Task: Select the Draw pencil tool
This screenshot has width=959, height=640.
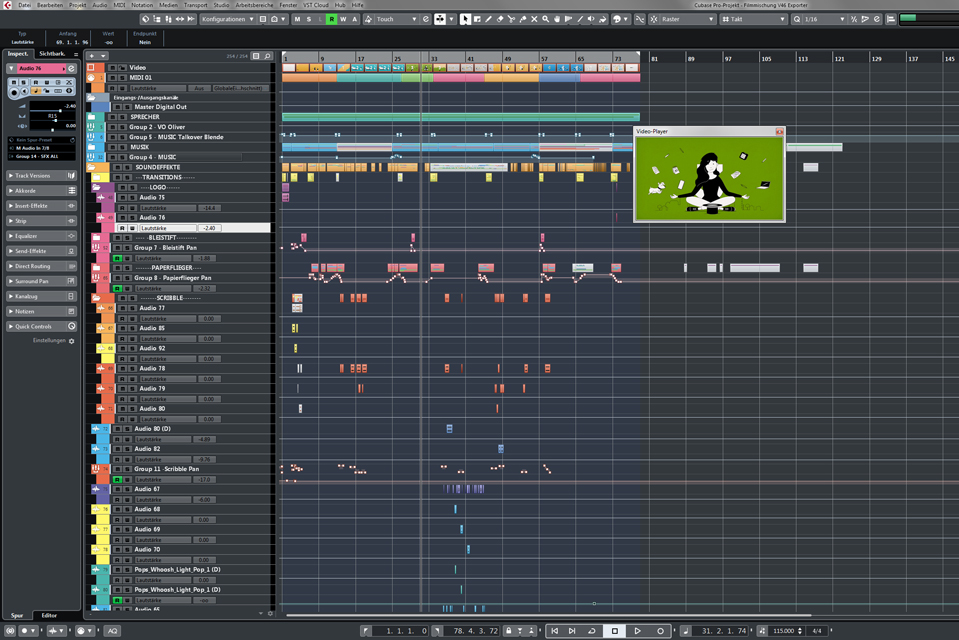Action: [x=488, y=19]
